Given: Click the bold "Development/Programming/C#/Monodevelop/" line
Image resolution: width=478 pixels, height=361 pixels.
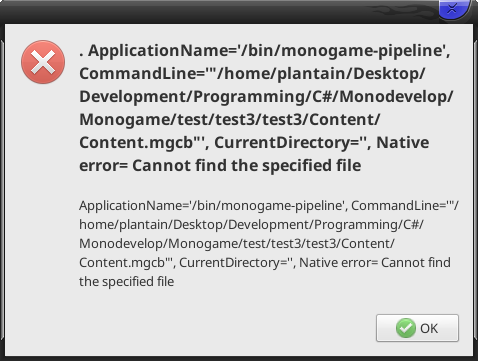Looking at the screenshot, I should (266, 97).
